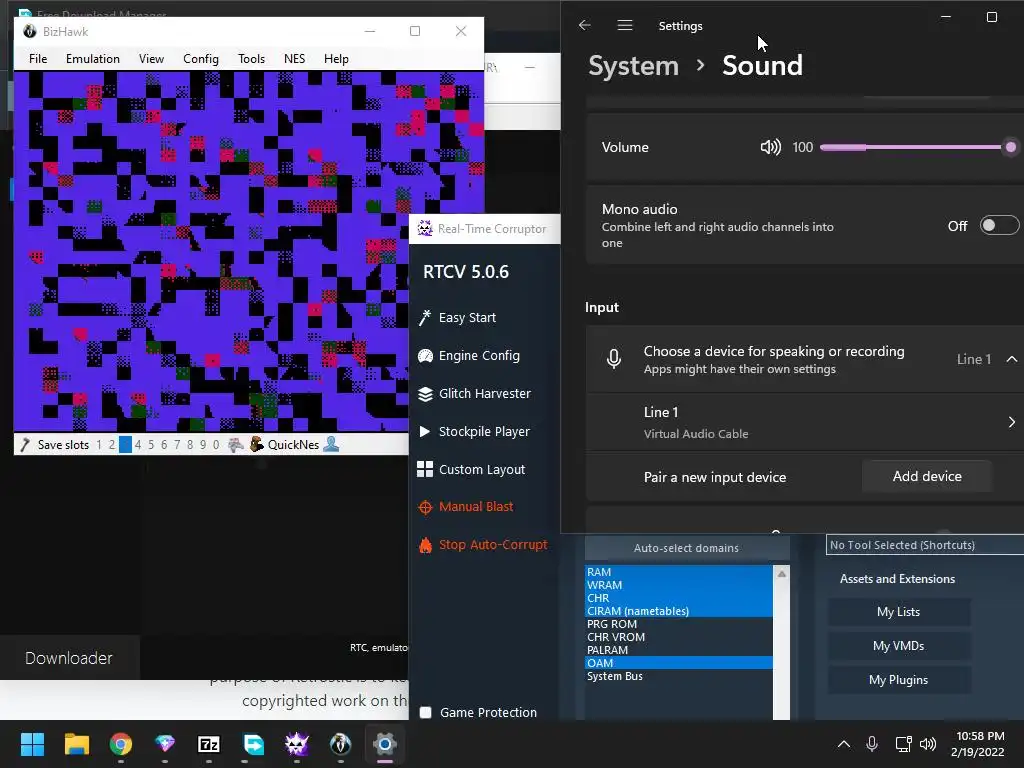Click Add device button
Image resolution: width=1024 pixels, height=768 pixels.
[x=927, y=477]
